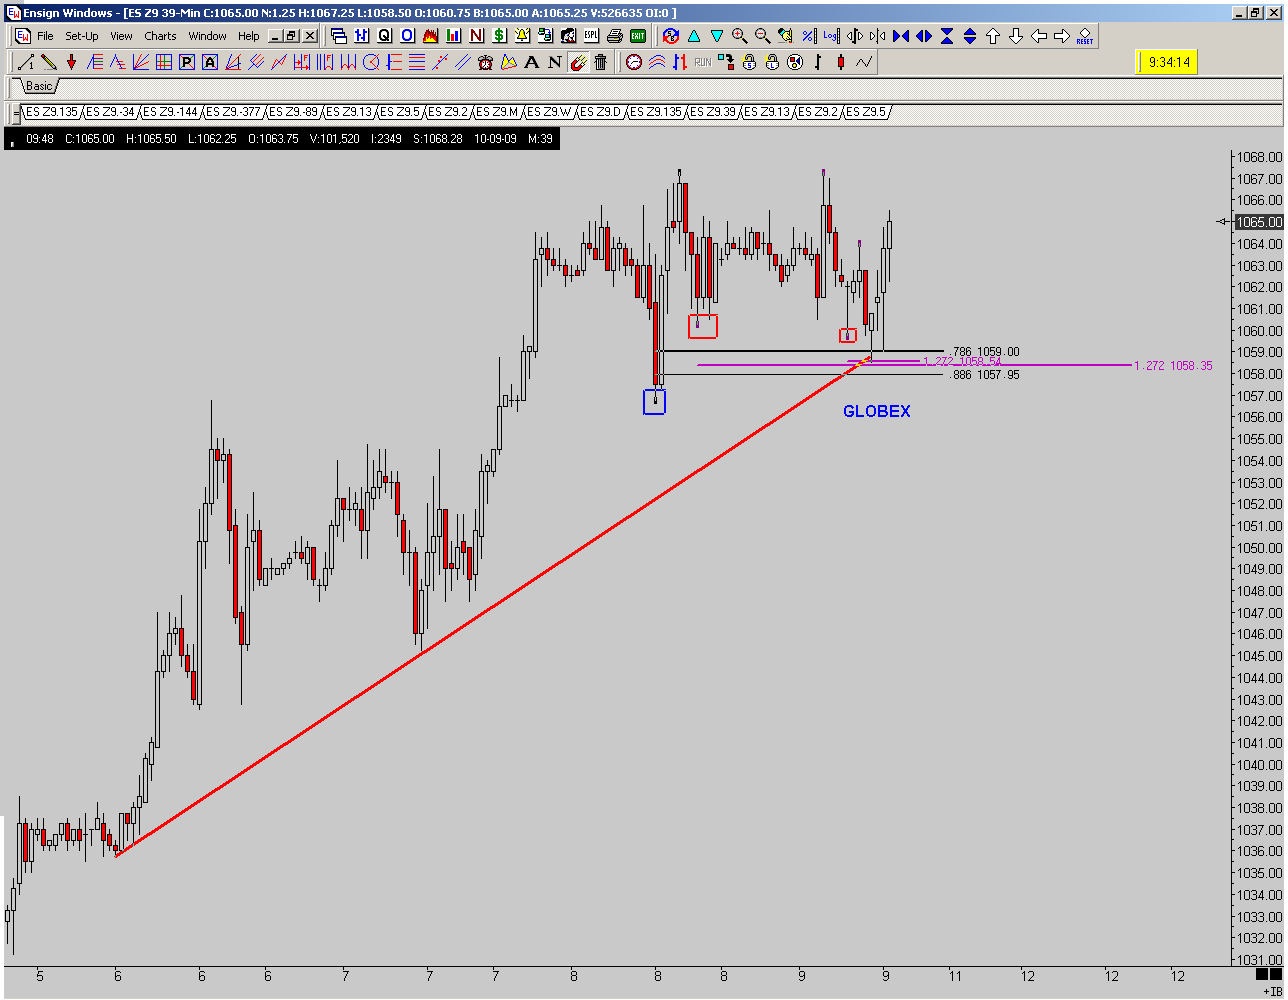Click the blue GLOBEX chart label
The width and height of the screenshot is (1288, 1000).
(877, 411)
